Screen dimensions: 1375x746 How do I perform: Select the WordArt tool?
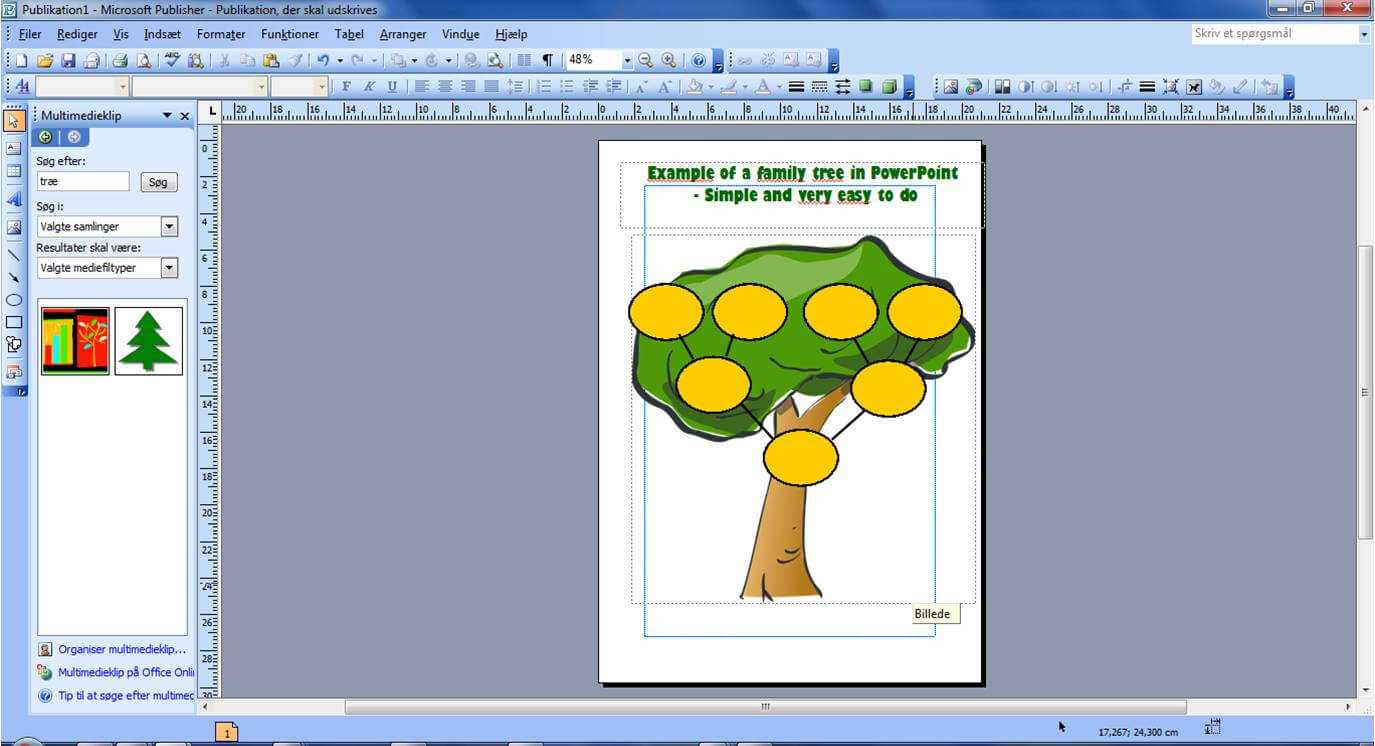click(14, 199)
